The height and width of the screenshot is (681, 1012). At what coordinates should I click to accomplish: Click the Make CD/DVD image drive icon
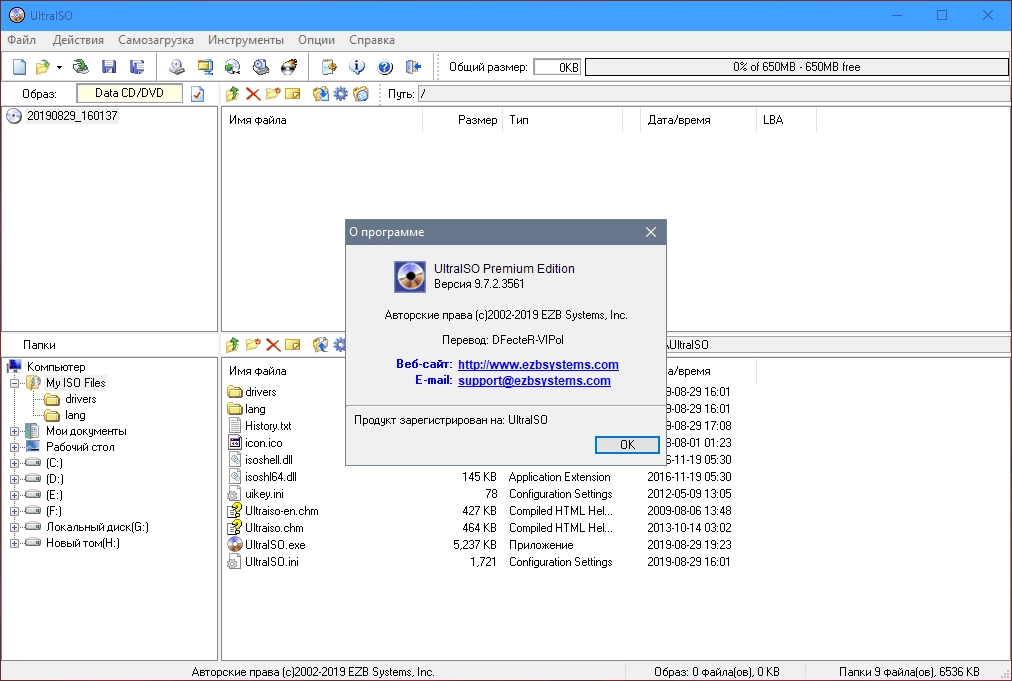(177, 66)
